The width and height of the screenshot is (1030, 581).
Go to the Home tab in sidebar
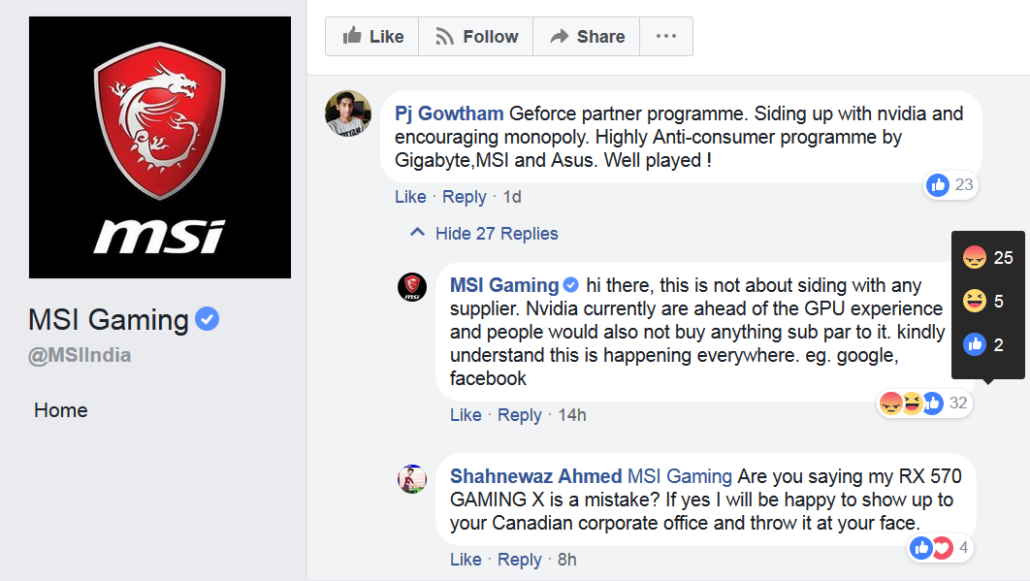61,410
